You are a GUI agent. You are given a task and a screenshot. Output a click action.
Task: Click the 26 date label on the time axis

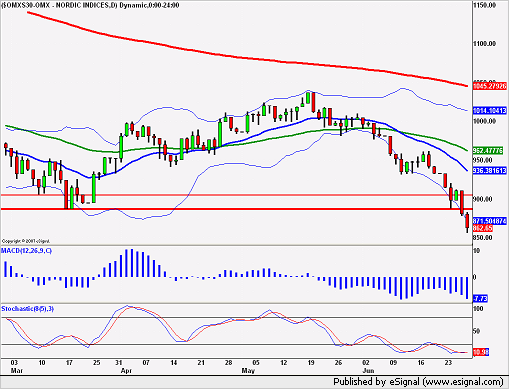[338, 363]
